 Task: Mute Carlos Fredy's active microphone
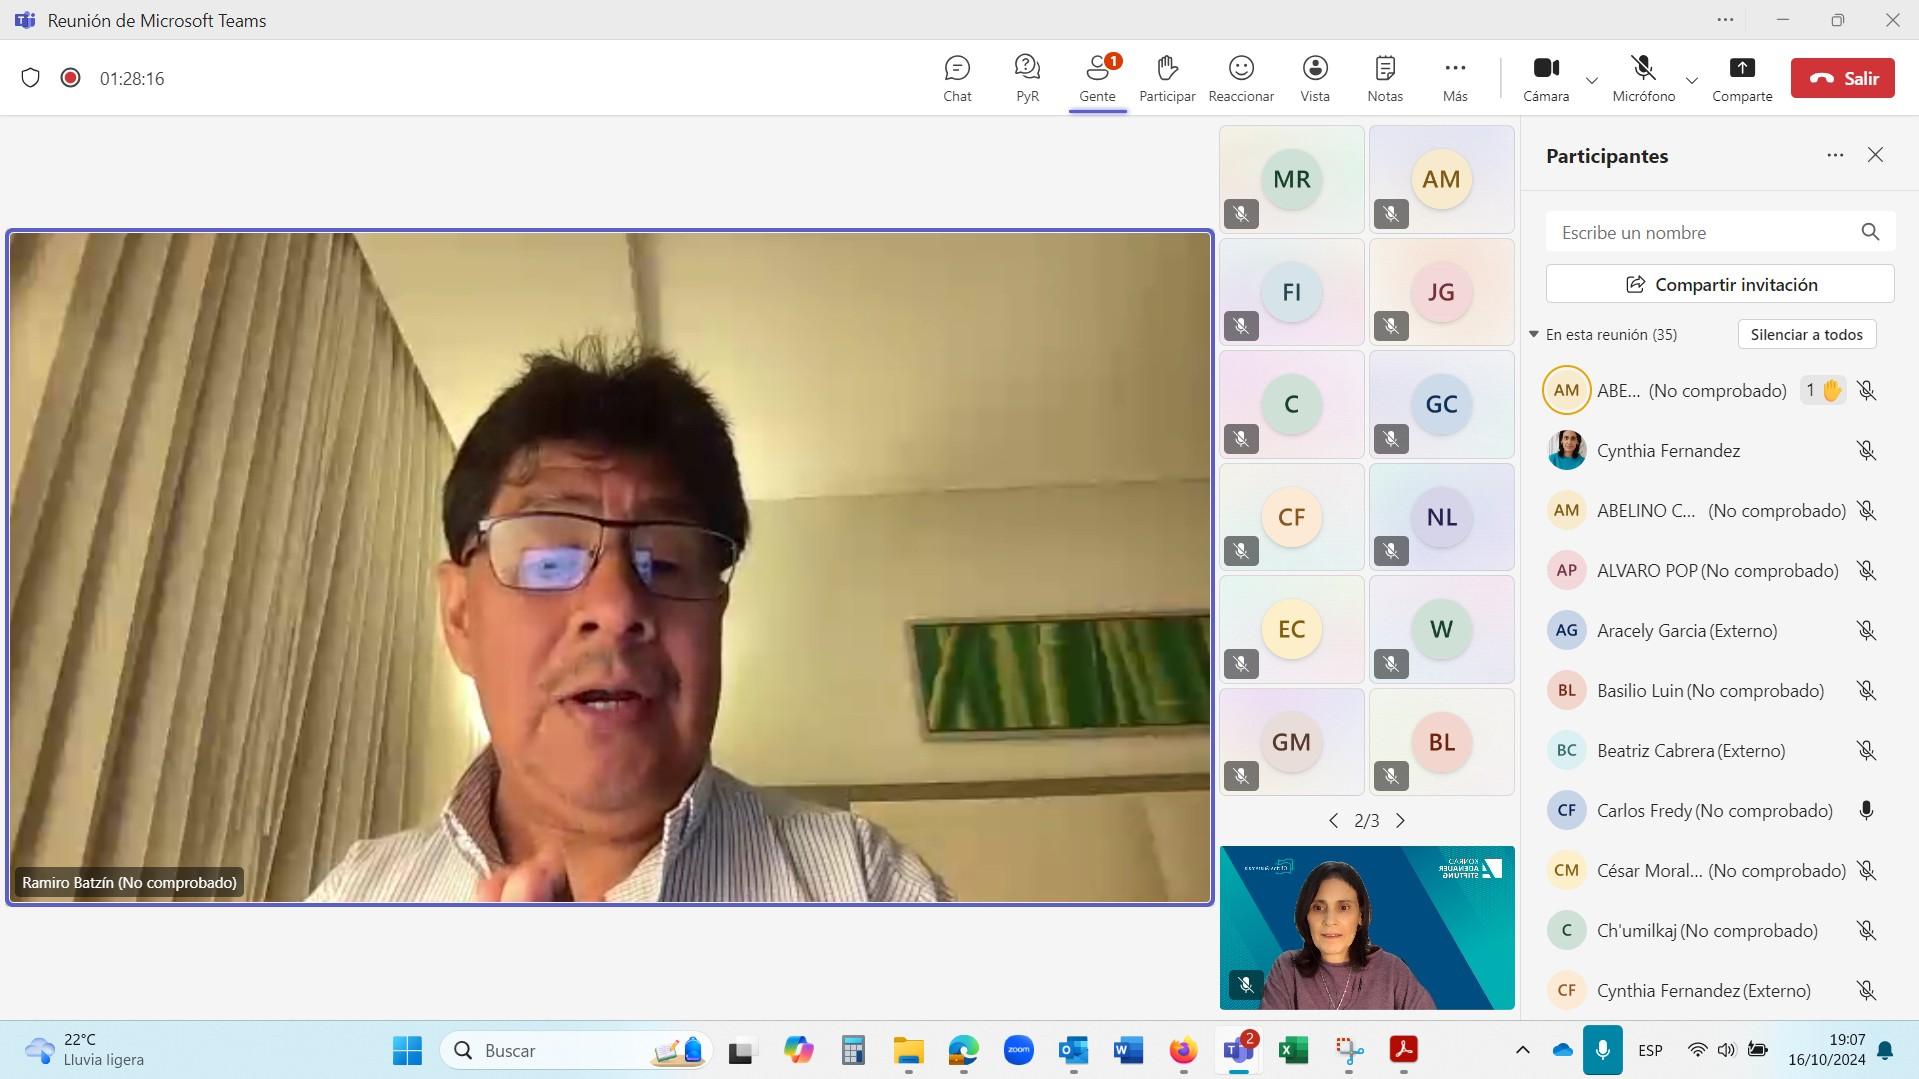pos(1865,811)
